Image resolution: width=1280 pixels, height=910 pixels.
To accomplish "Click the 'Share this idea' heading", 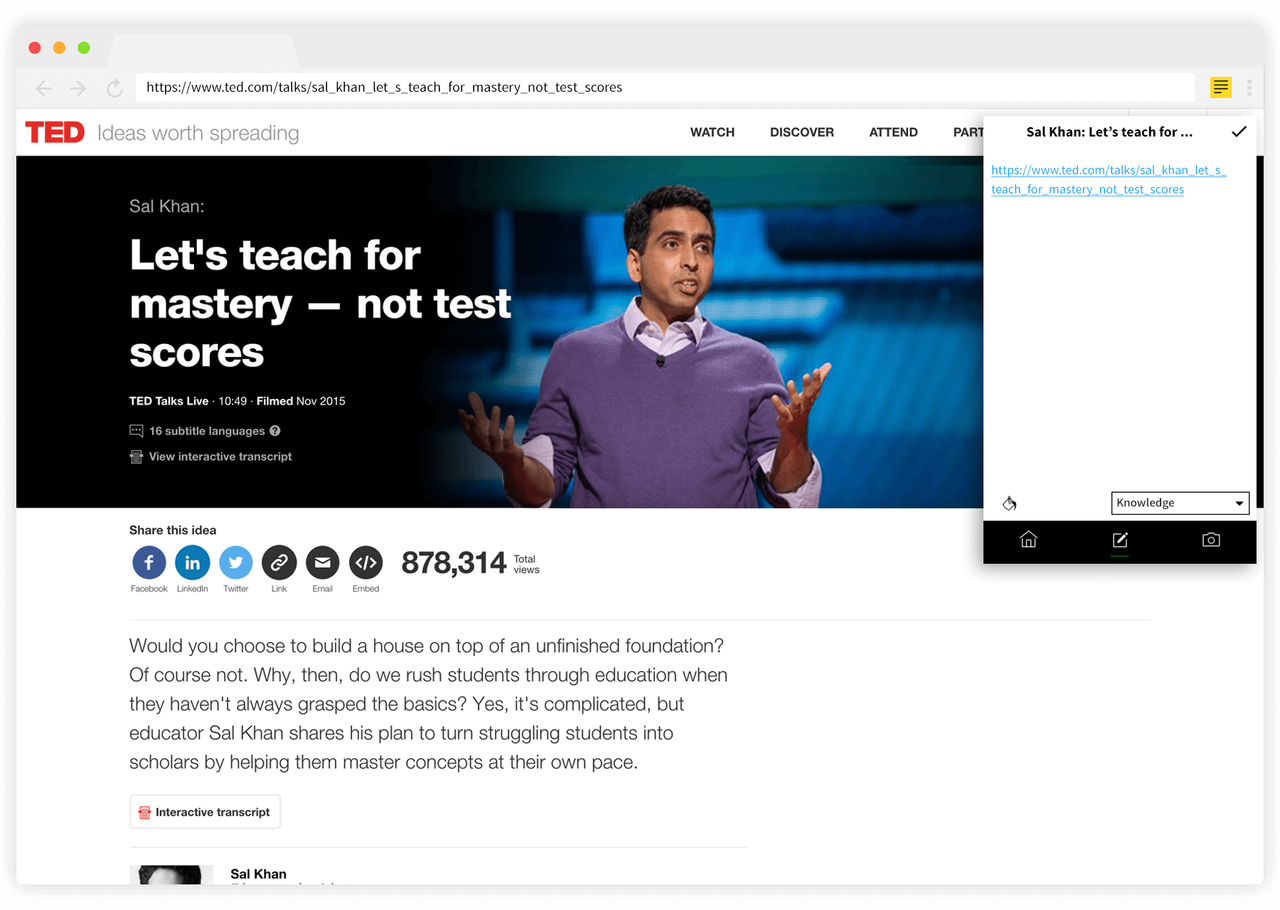I will 172,530.
